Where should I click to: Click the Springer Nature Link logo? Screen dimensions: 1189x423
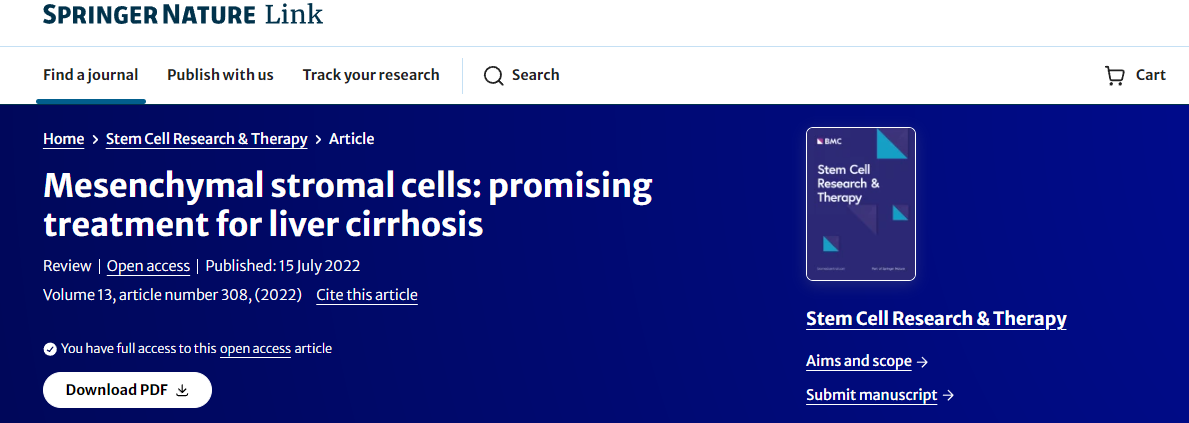pos(183,15)
